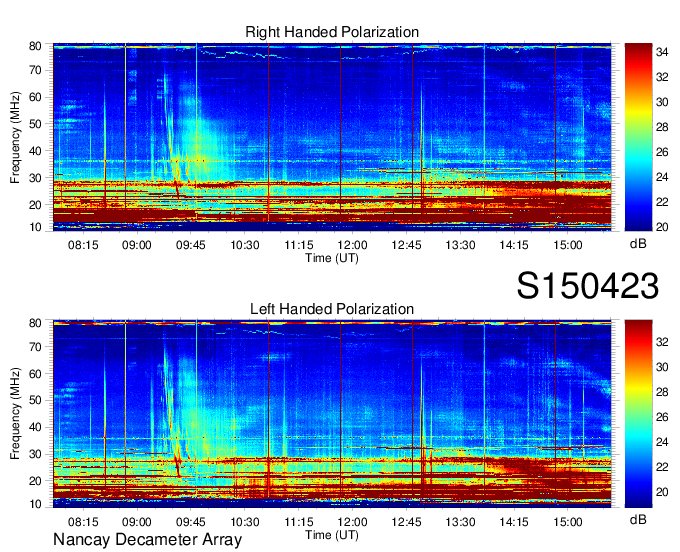Click the dB unit label below the upper colorbar
This screenshot has height=552, width=680.
(x=638, y=244)
